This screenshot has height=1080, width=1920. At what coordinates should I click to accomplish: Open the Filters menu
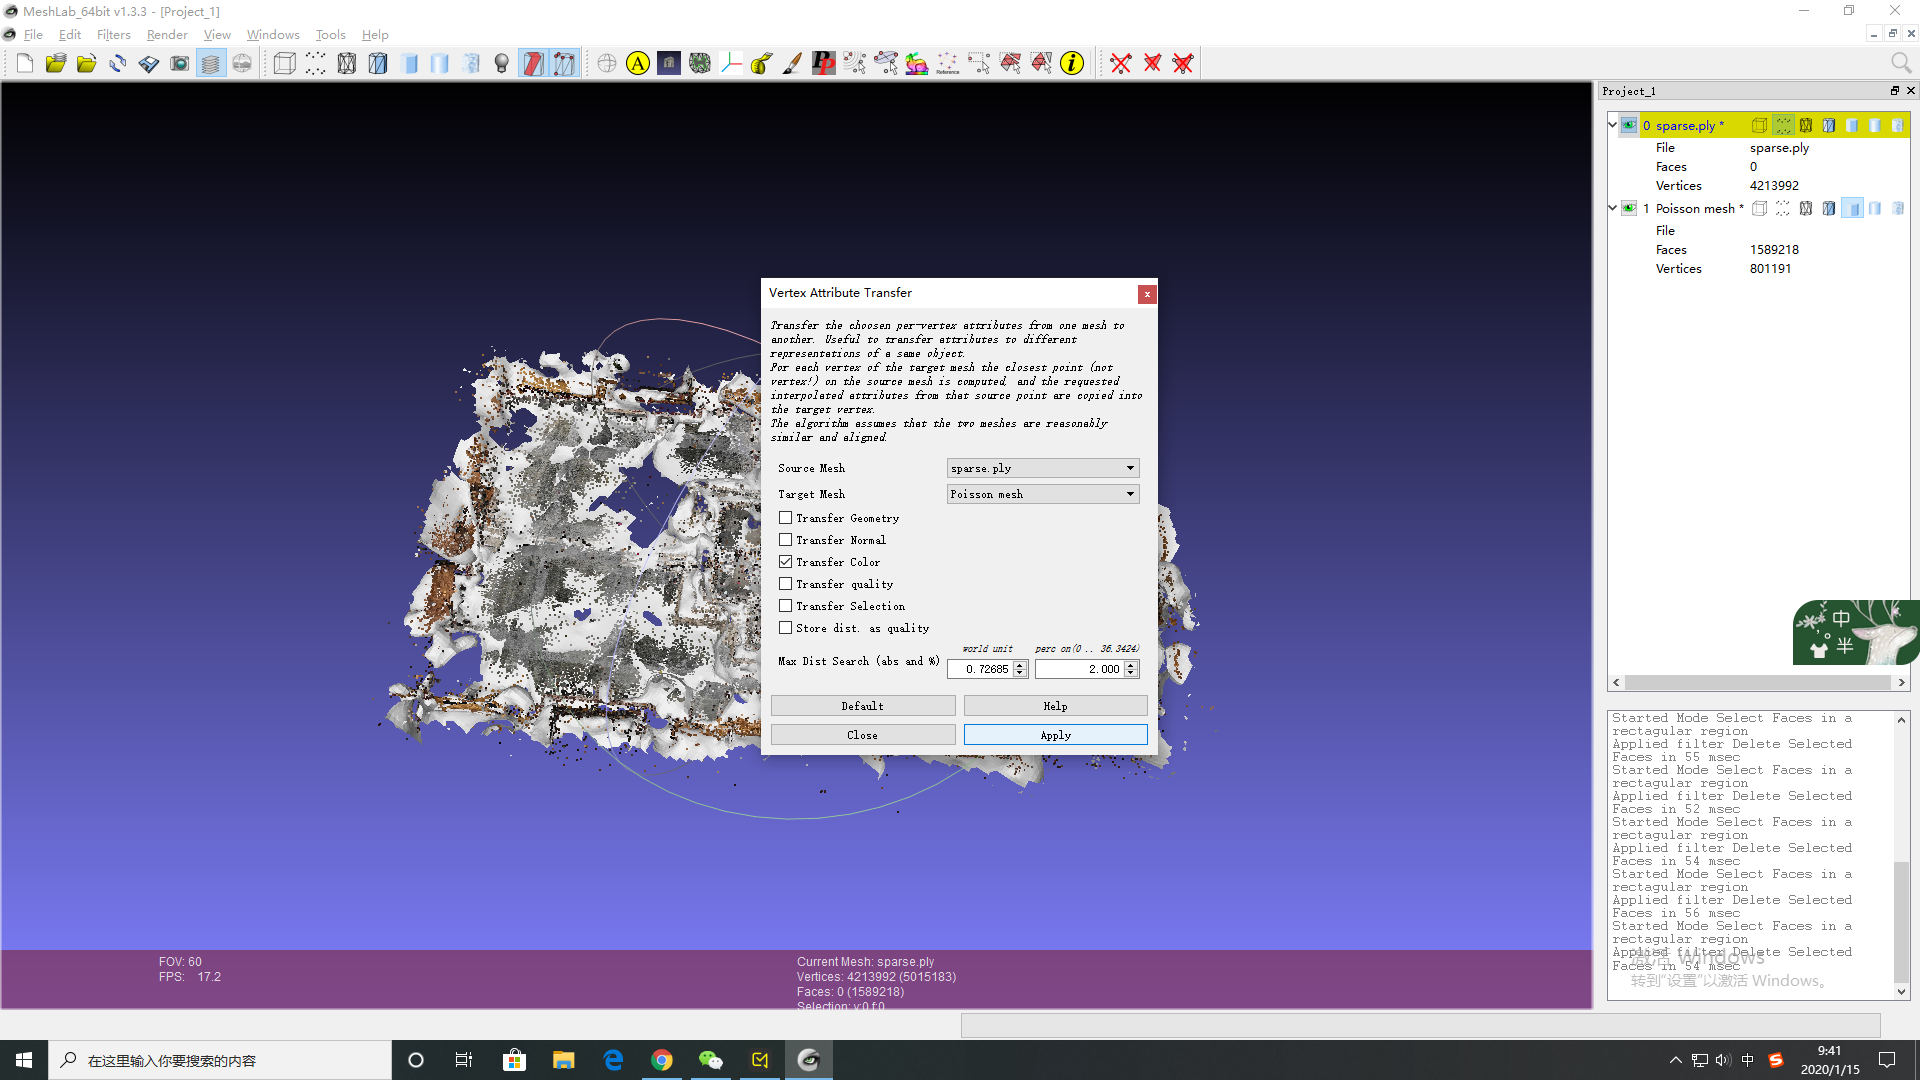113,34
